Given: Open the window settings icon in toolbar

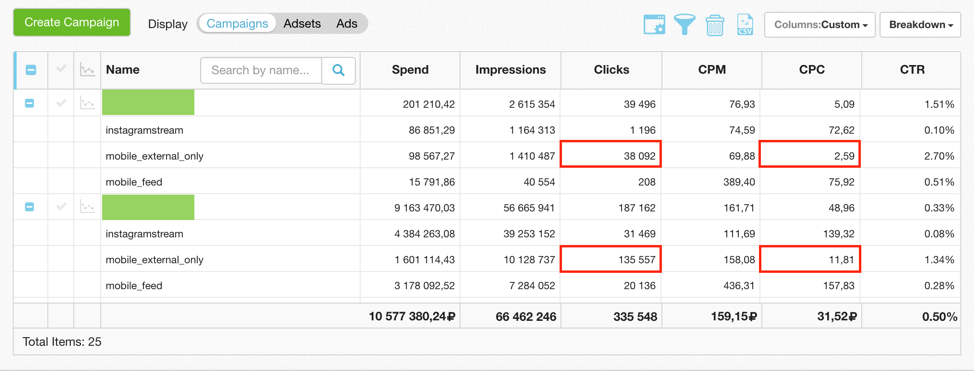Looking at the screenshot, I should coord(654,24).
